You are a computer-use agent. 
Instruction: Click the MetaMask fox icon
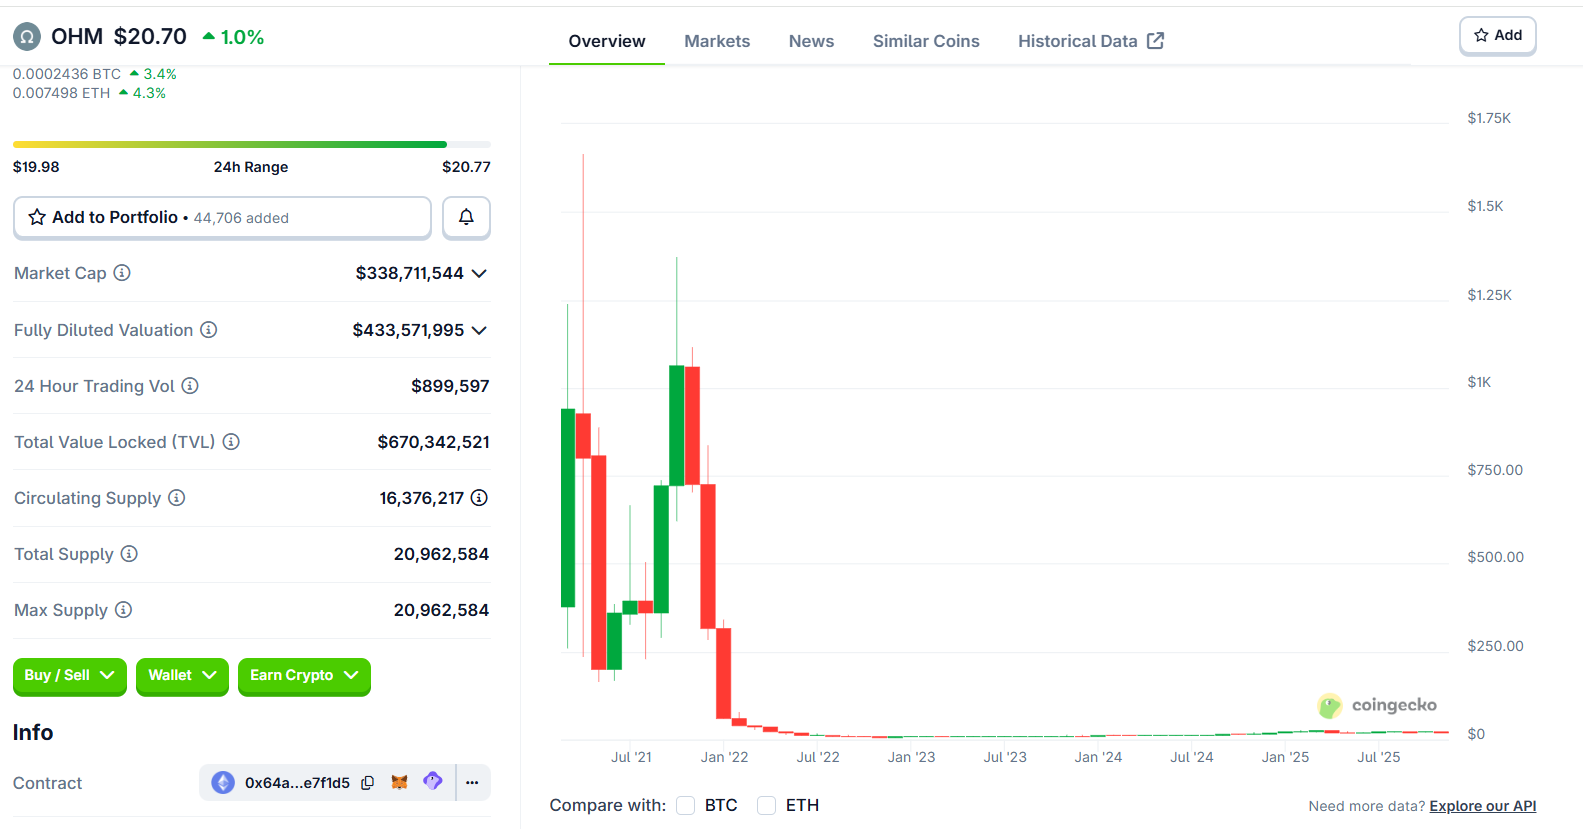pyautogui.click(x=399, y=782)
